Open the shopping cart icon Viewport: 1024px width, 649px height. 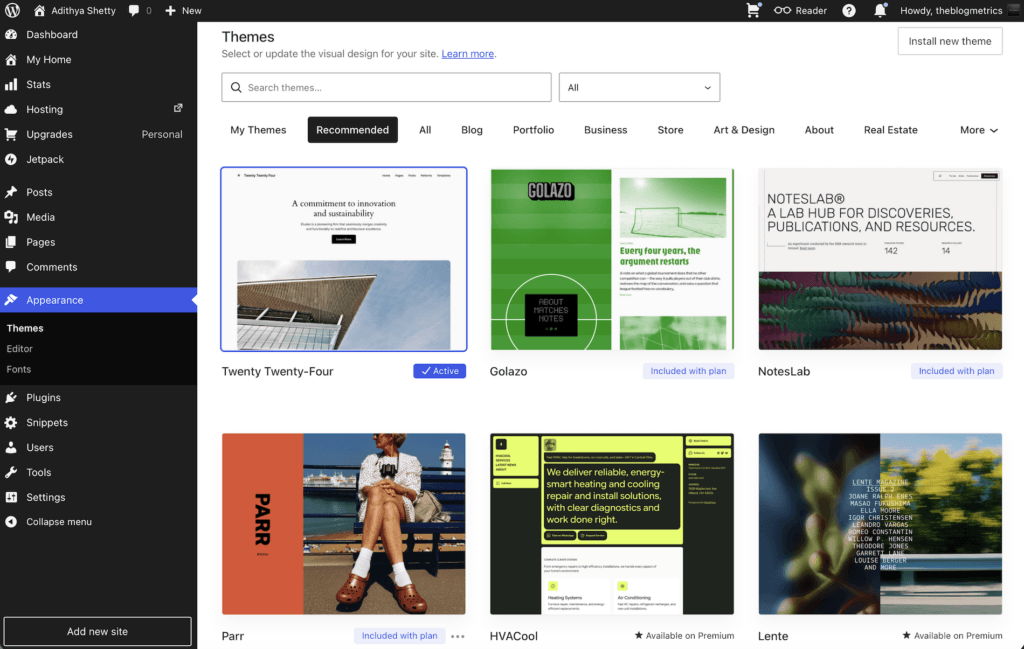click(753, 10)
